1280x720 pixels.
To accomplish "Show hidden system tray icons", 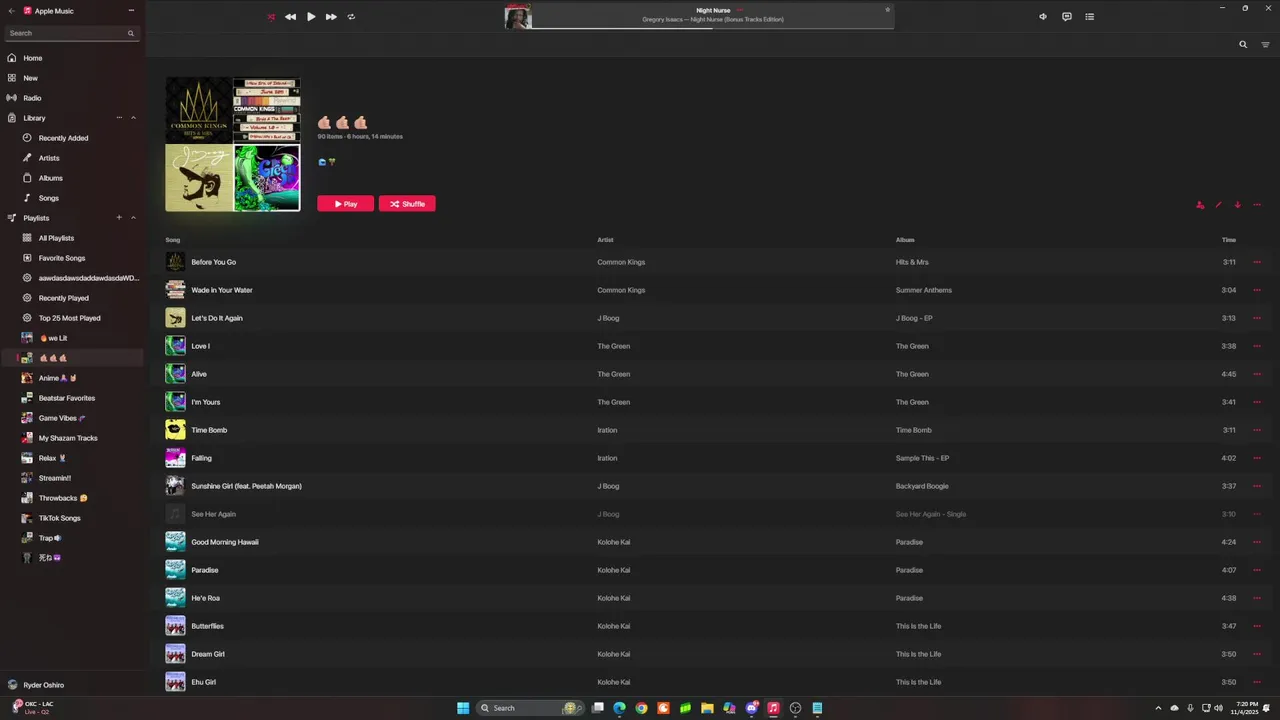I will click(x=1158, y=708).
